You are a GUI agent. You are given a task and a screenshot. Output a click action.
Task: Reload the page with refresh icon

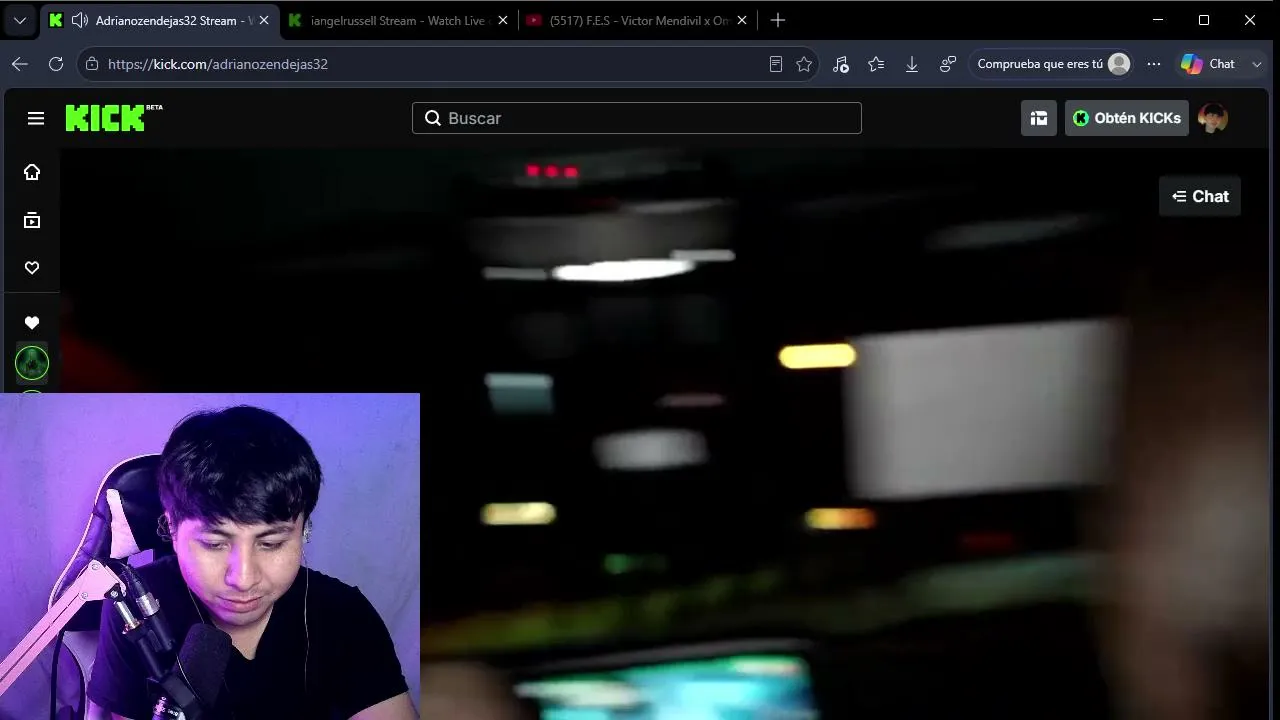(x=56, y=64)
